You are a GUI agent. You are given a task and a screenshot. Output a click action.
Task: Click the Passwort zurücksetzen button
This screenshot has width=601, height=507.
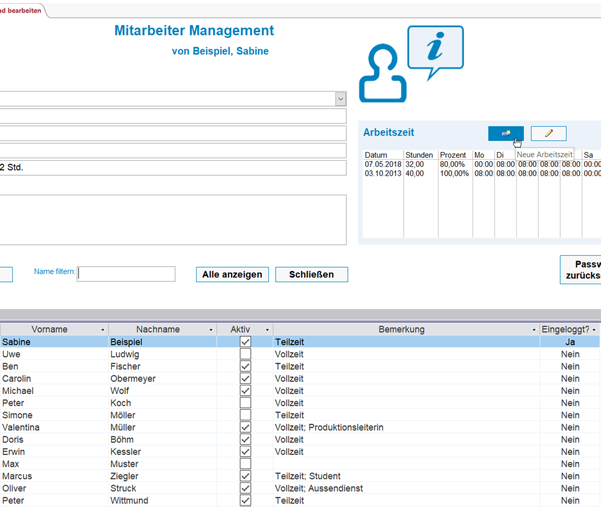580,270
